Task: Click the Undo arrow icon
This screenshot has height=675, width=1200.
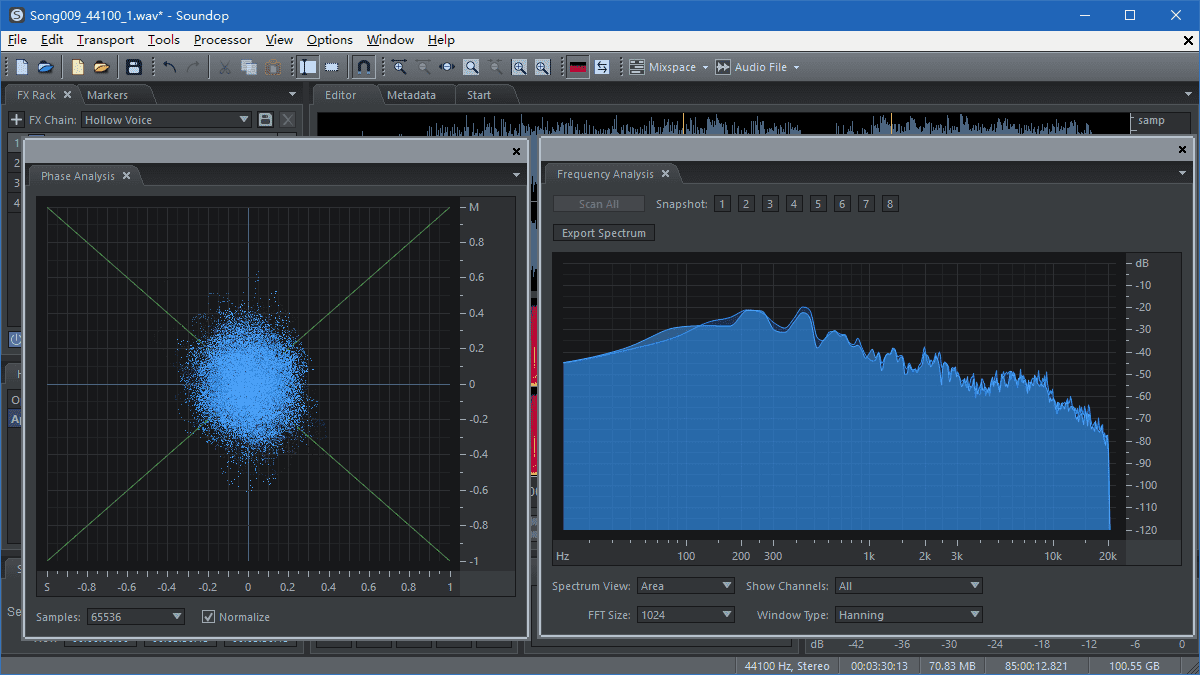Action: 168,66
